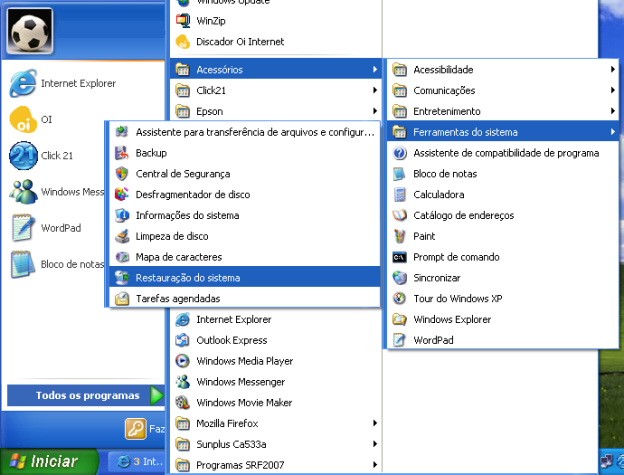Expand Entretenimento submenu arrow

coord(613,111)
